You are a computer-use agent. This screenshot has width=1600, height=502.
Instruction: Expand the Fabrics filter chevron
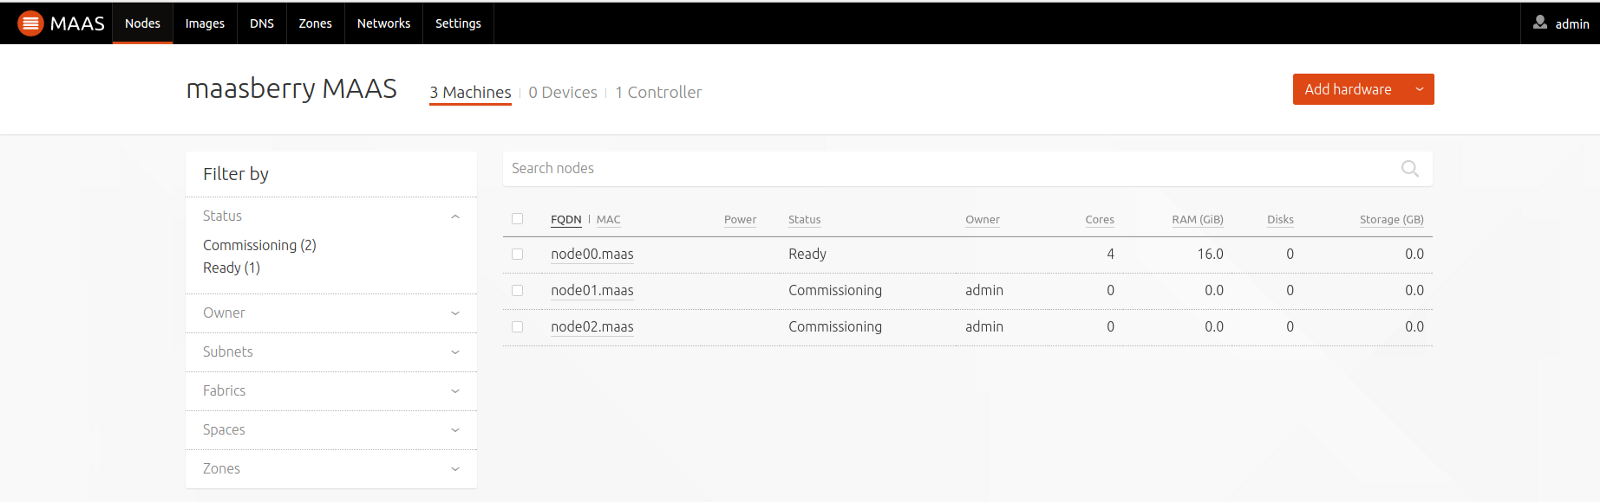[x=455, y=391]
